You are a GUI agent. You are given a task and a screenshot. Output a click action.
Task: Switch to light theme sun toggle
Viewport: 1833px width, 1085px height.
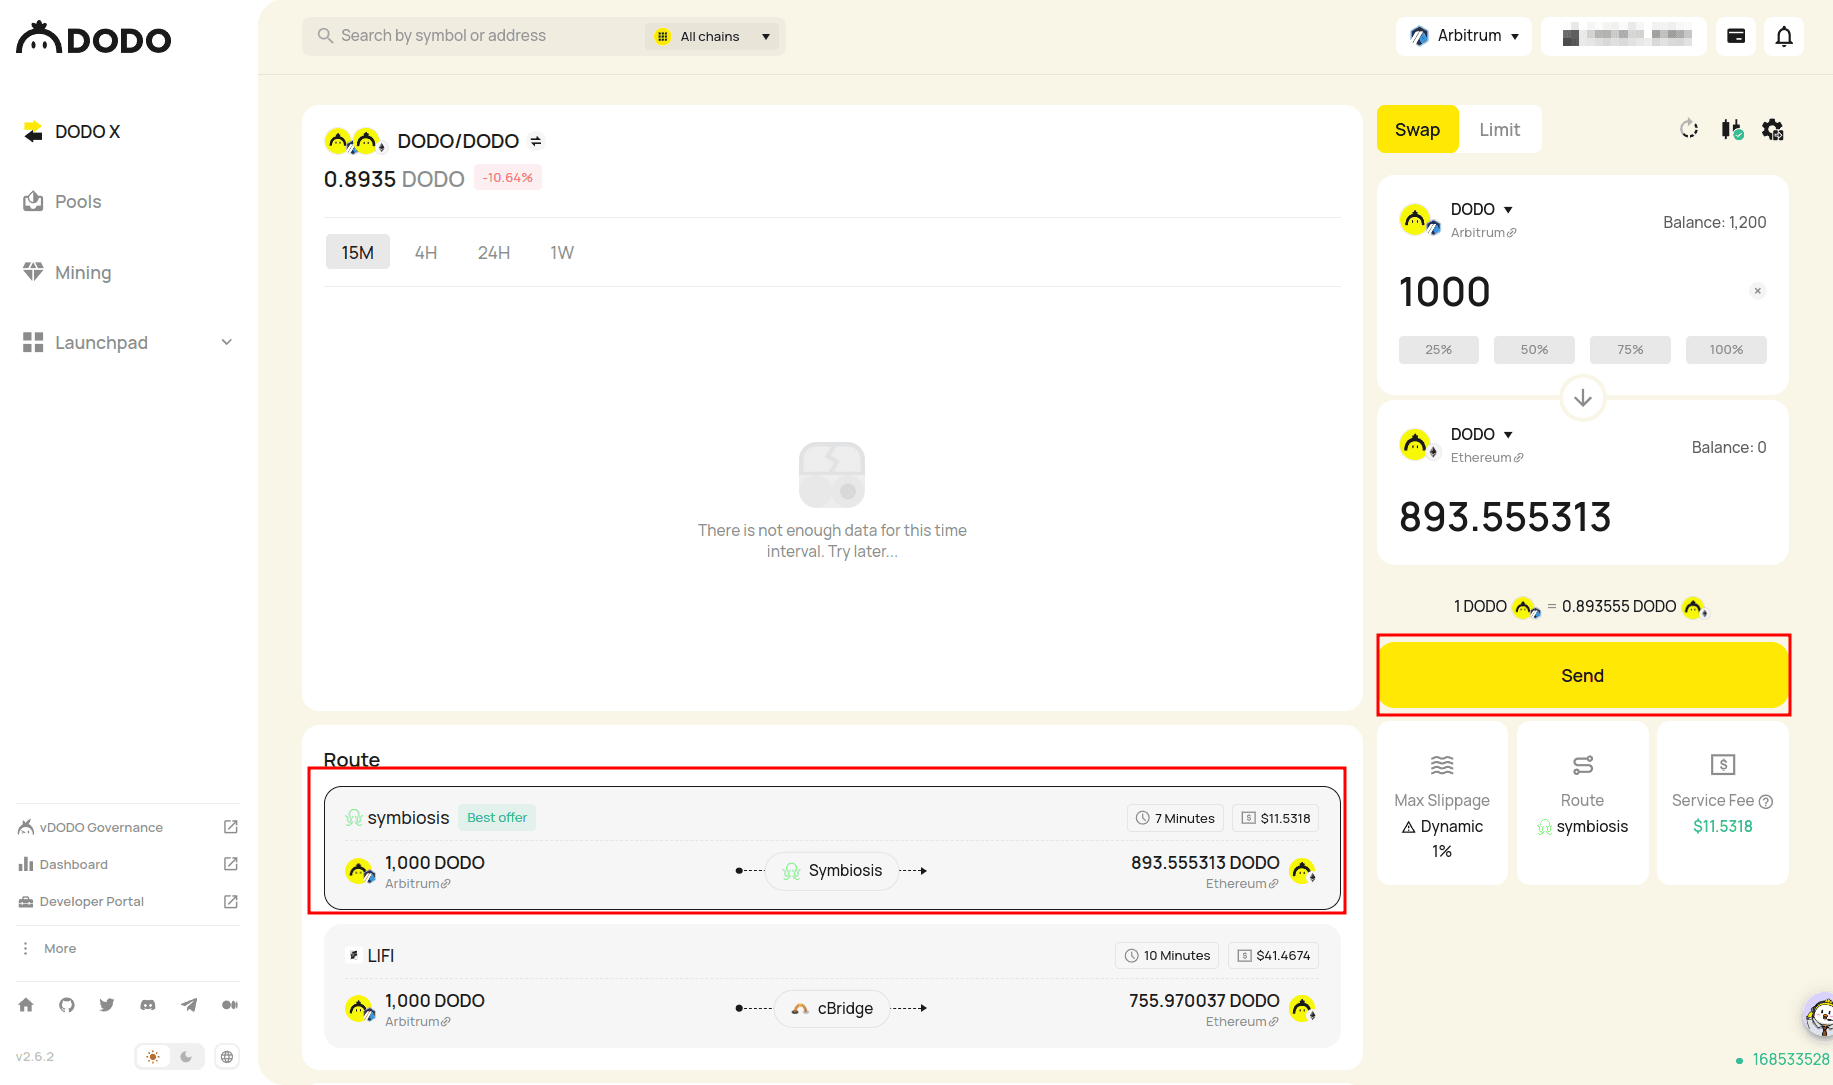153,1056
